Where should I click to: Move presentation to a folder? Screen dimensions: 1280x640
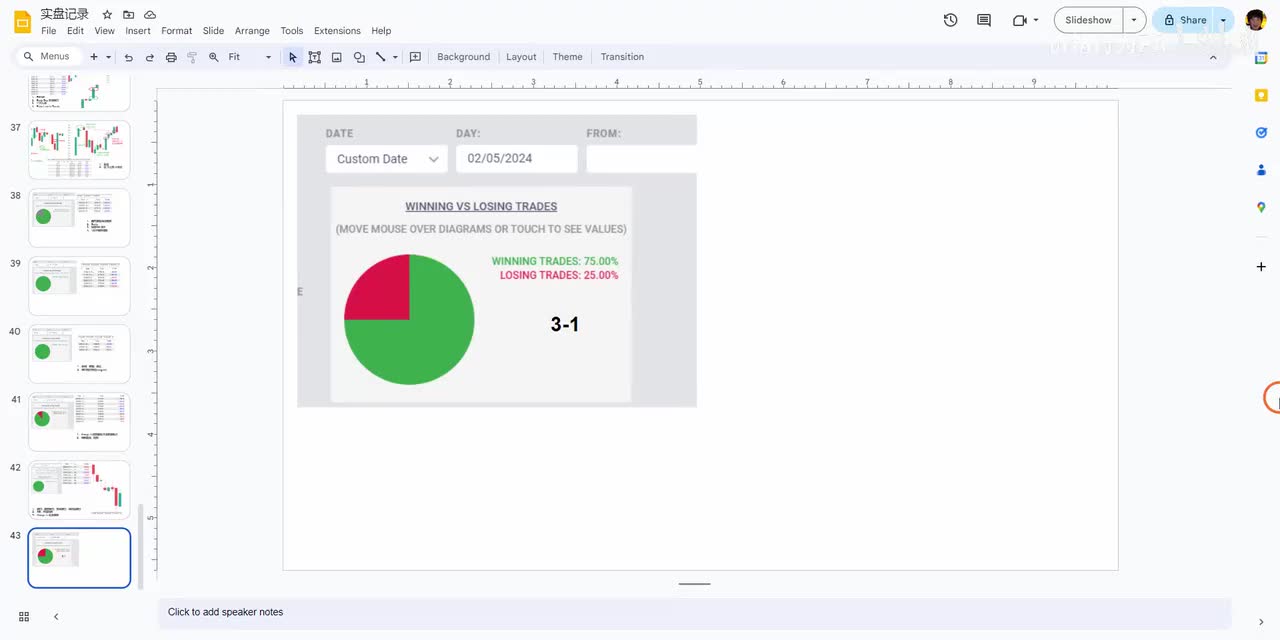click(128, 15)
